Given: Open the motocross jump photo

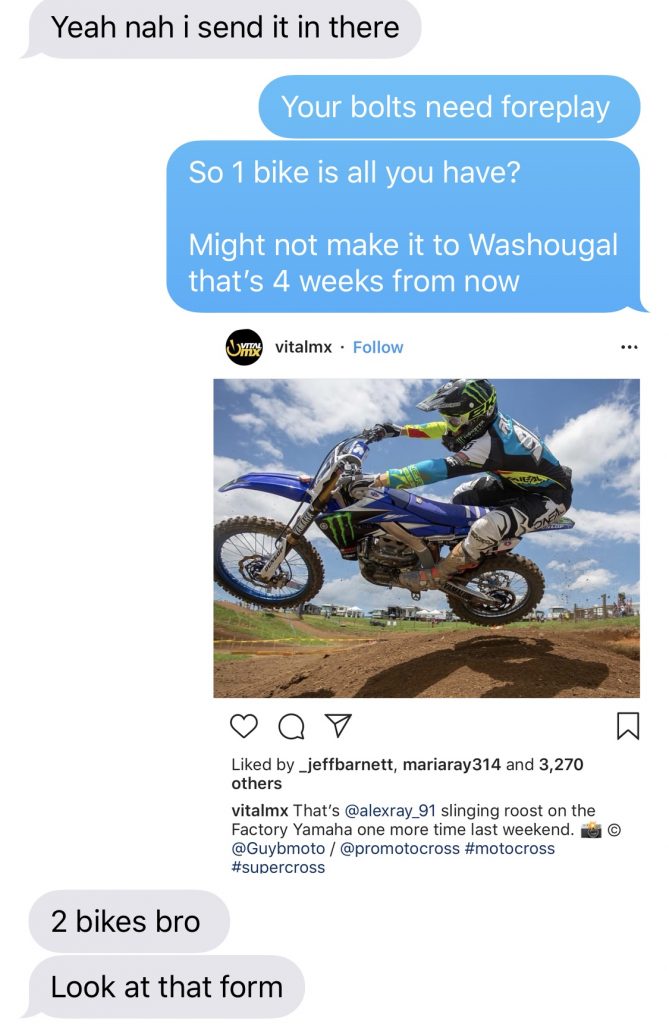Looking at the screenshot, I should coord(427,538).
